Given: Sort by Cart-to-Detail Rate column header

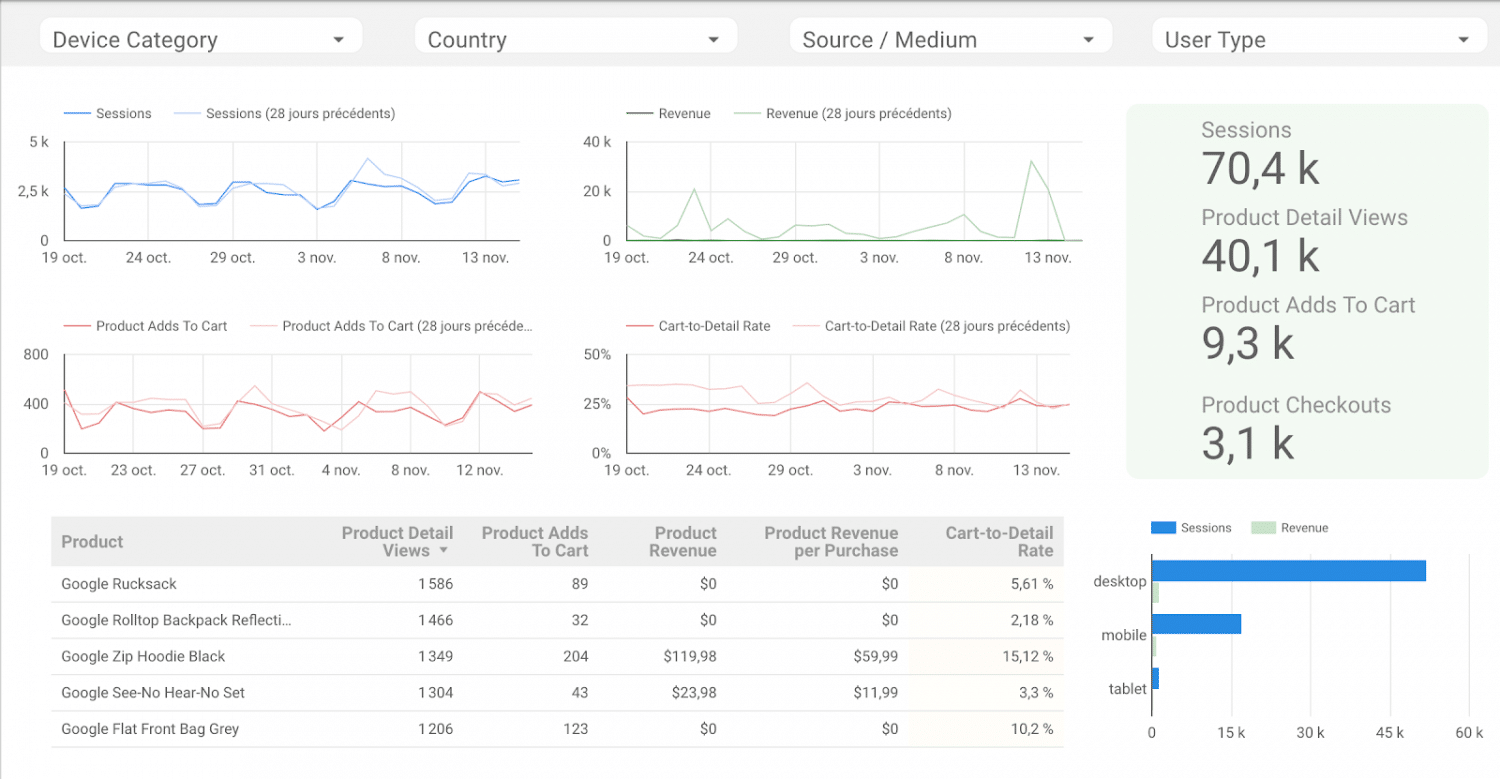Looking at the screenshot, I should (999, 542).
